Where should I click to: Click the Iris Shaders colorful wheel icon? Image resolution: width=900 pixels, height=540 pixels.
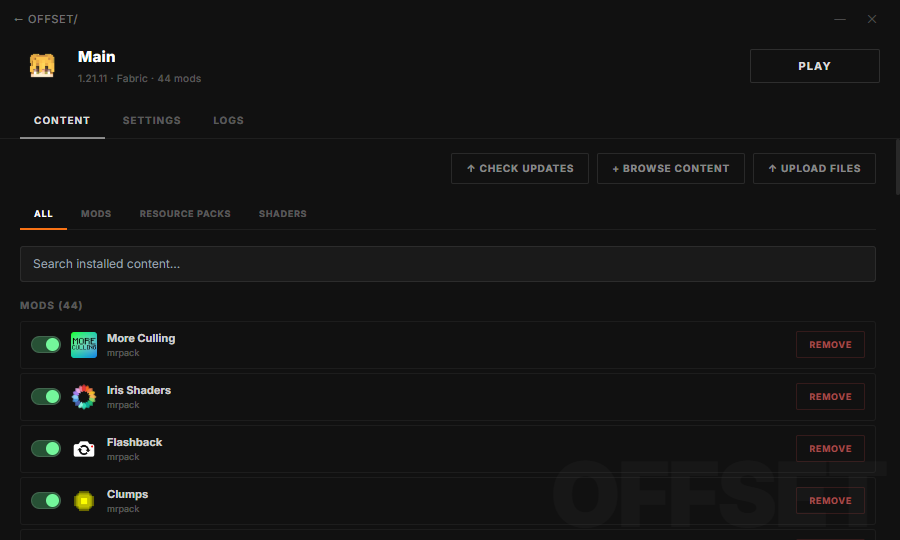tap(84, 397)
